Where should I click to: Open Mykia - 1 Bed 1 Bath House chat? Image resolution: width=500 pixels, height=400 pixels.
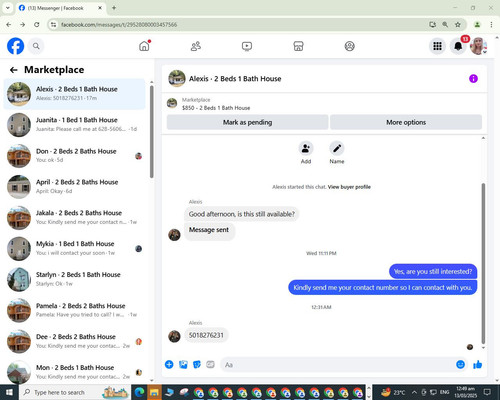coord(74,248)
